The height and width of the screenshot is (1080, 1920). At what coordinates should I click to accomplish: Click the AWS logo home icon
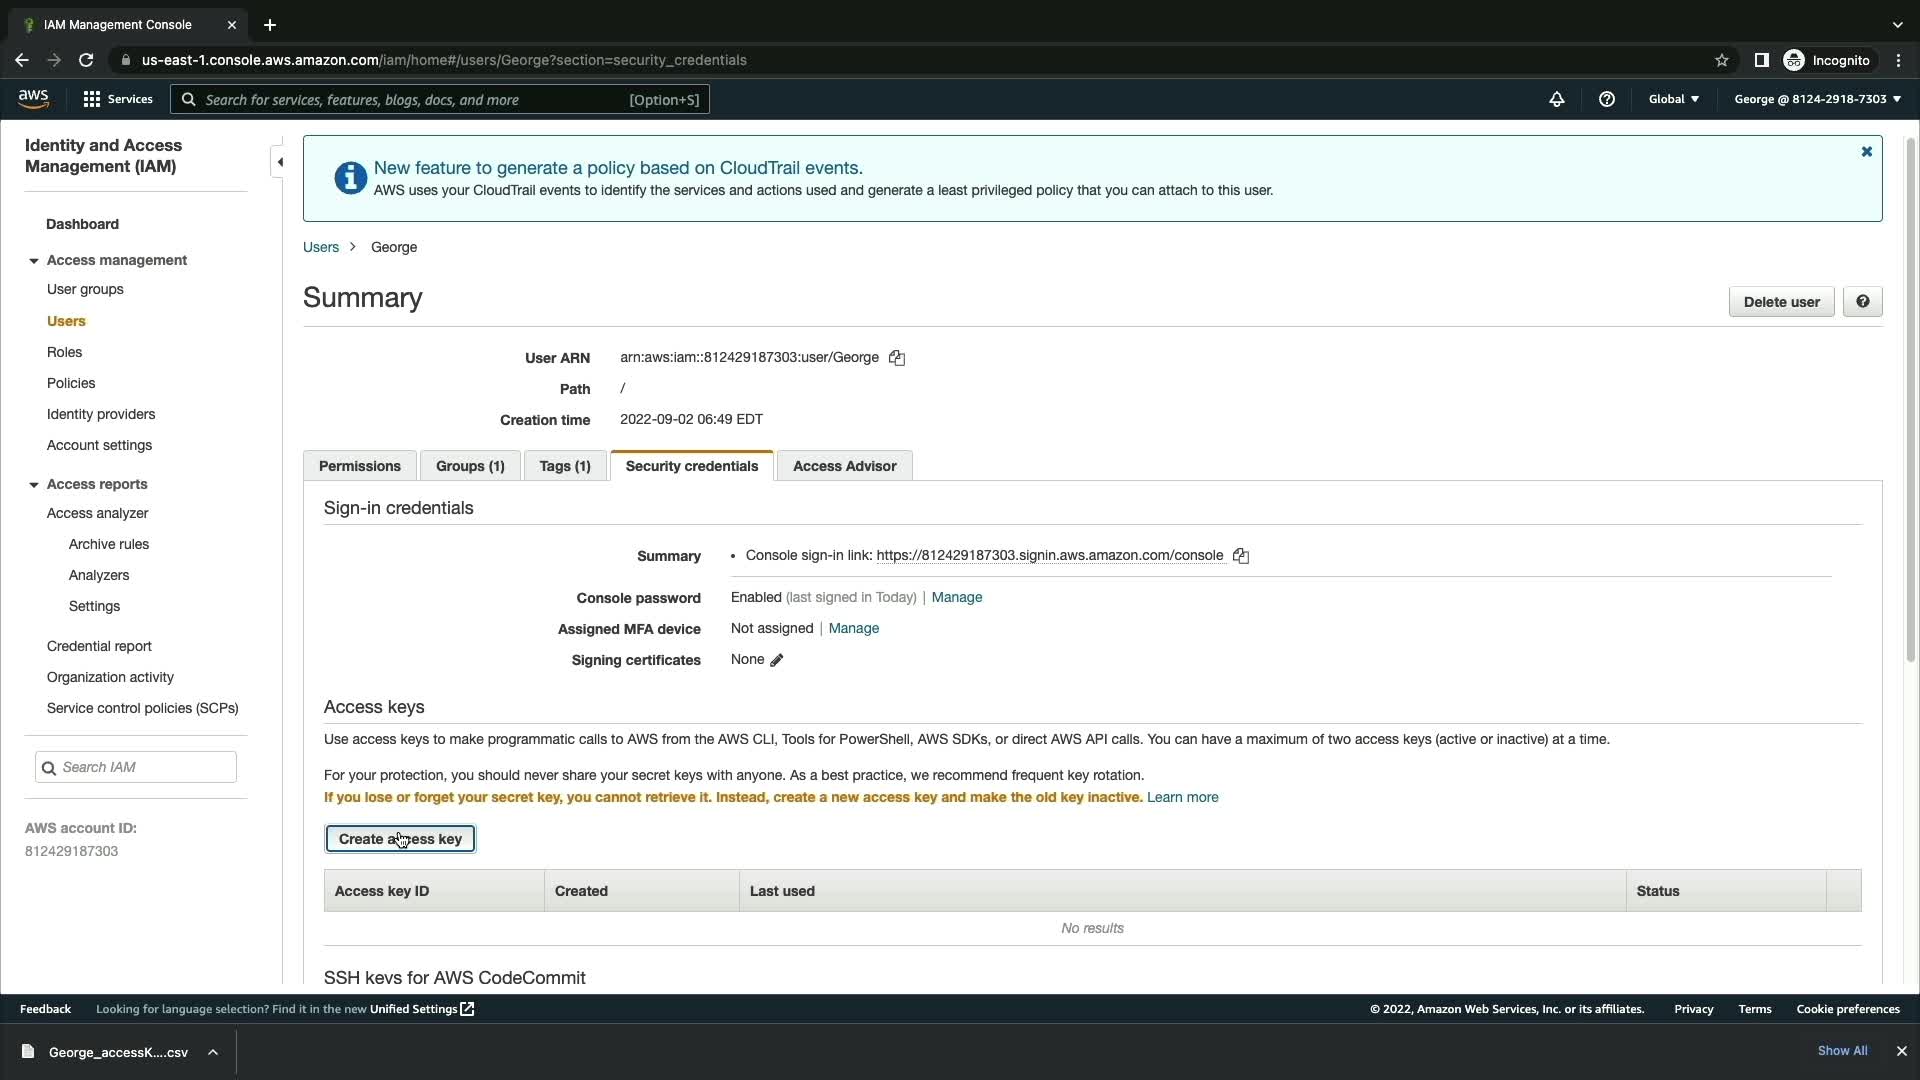[x=33, y=98]
